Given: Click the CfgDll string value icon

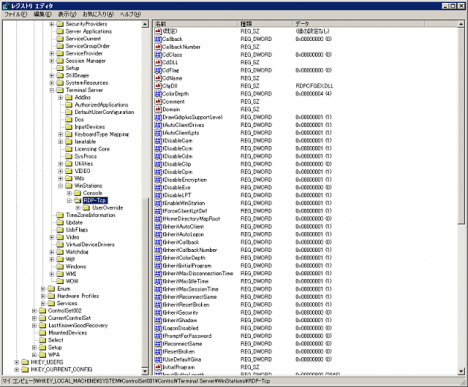Looking at the screenshot, I should tap(158, 86).
